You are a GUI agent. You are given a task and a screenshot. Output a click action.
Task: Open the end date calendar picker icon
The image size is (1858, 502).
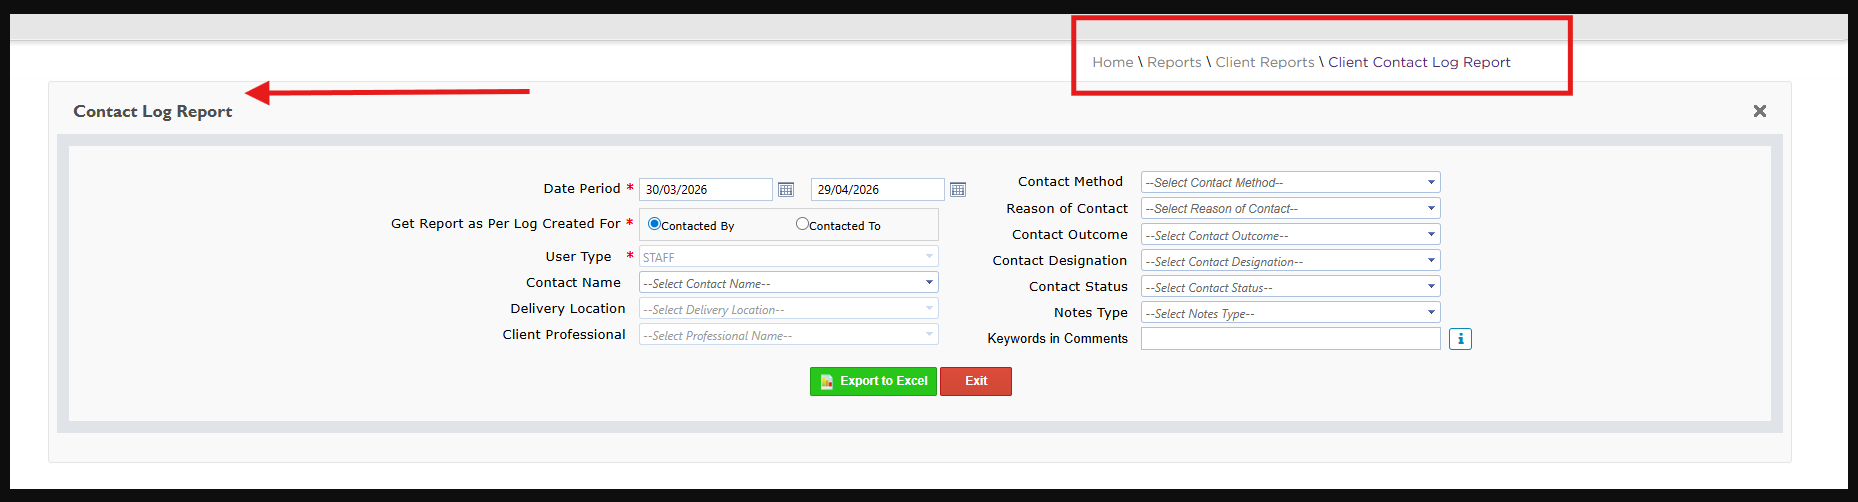pyautogui.click(x=958, y=190)
